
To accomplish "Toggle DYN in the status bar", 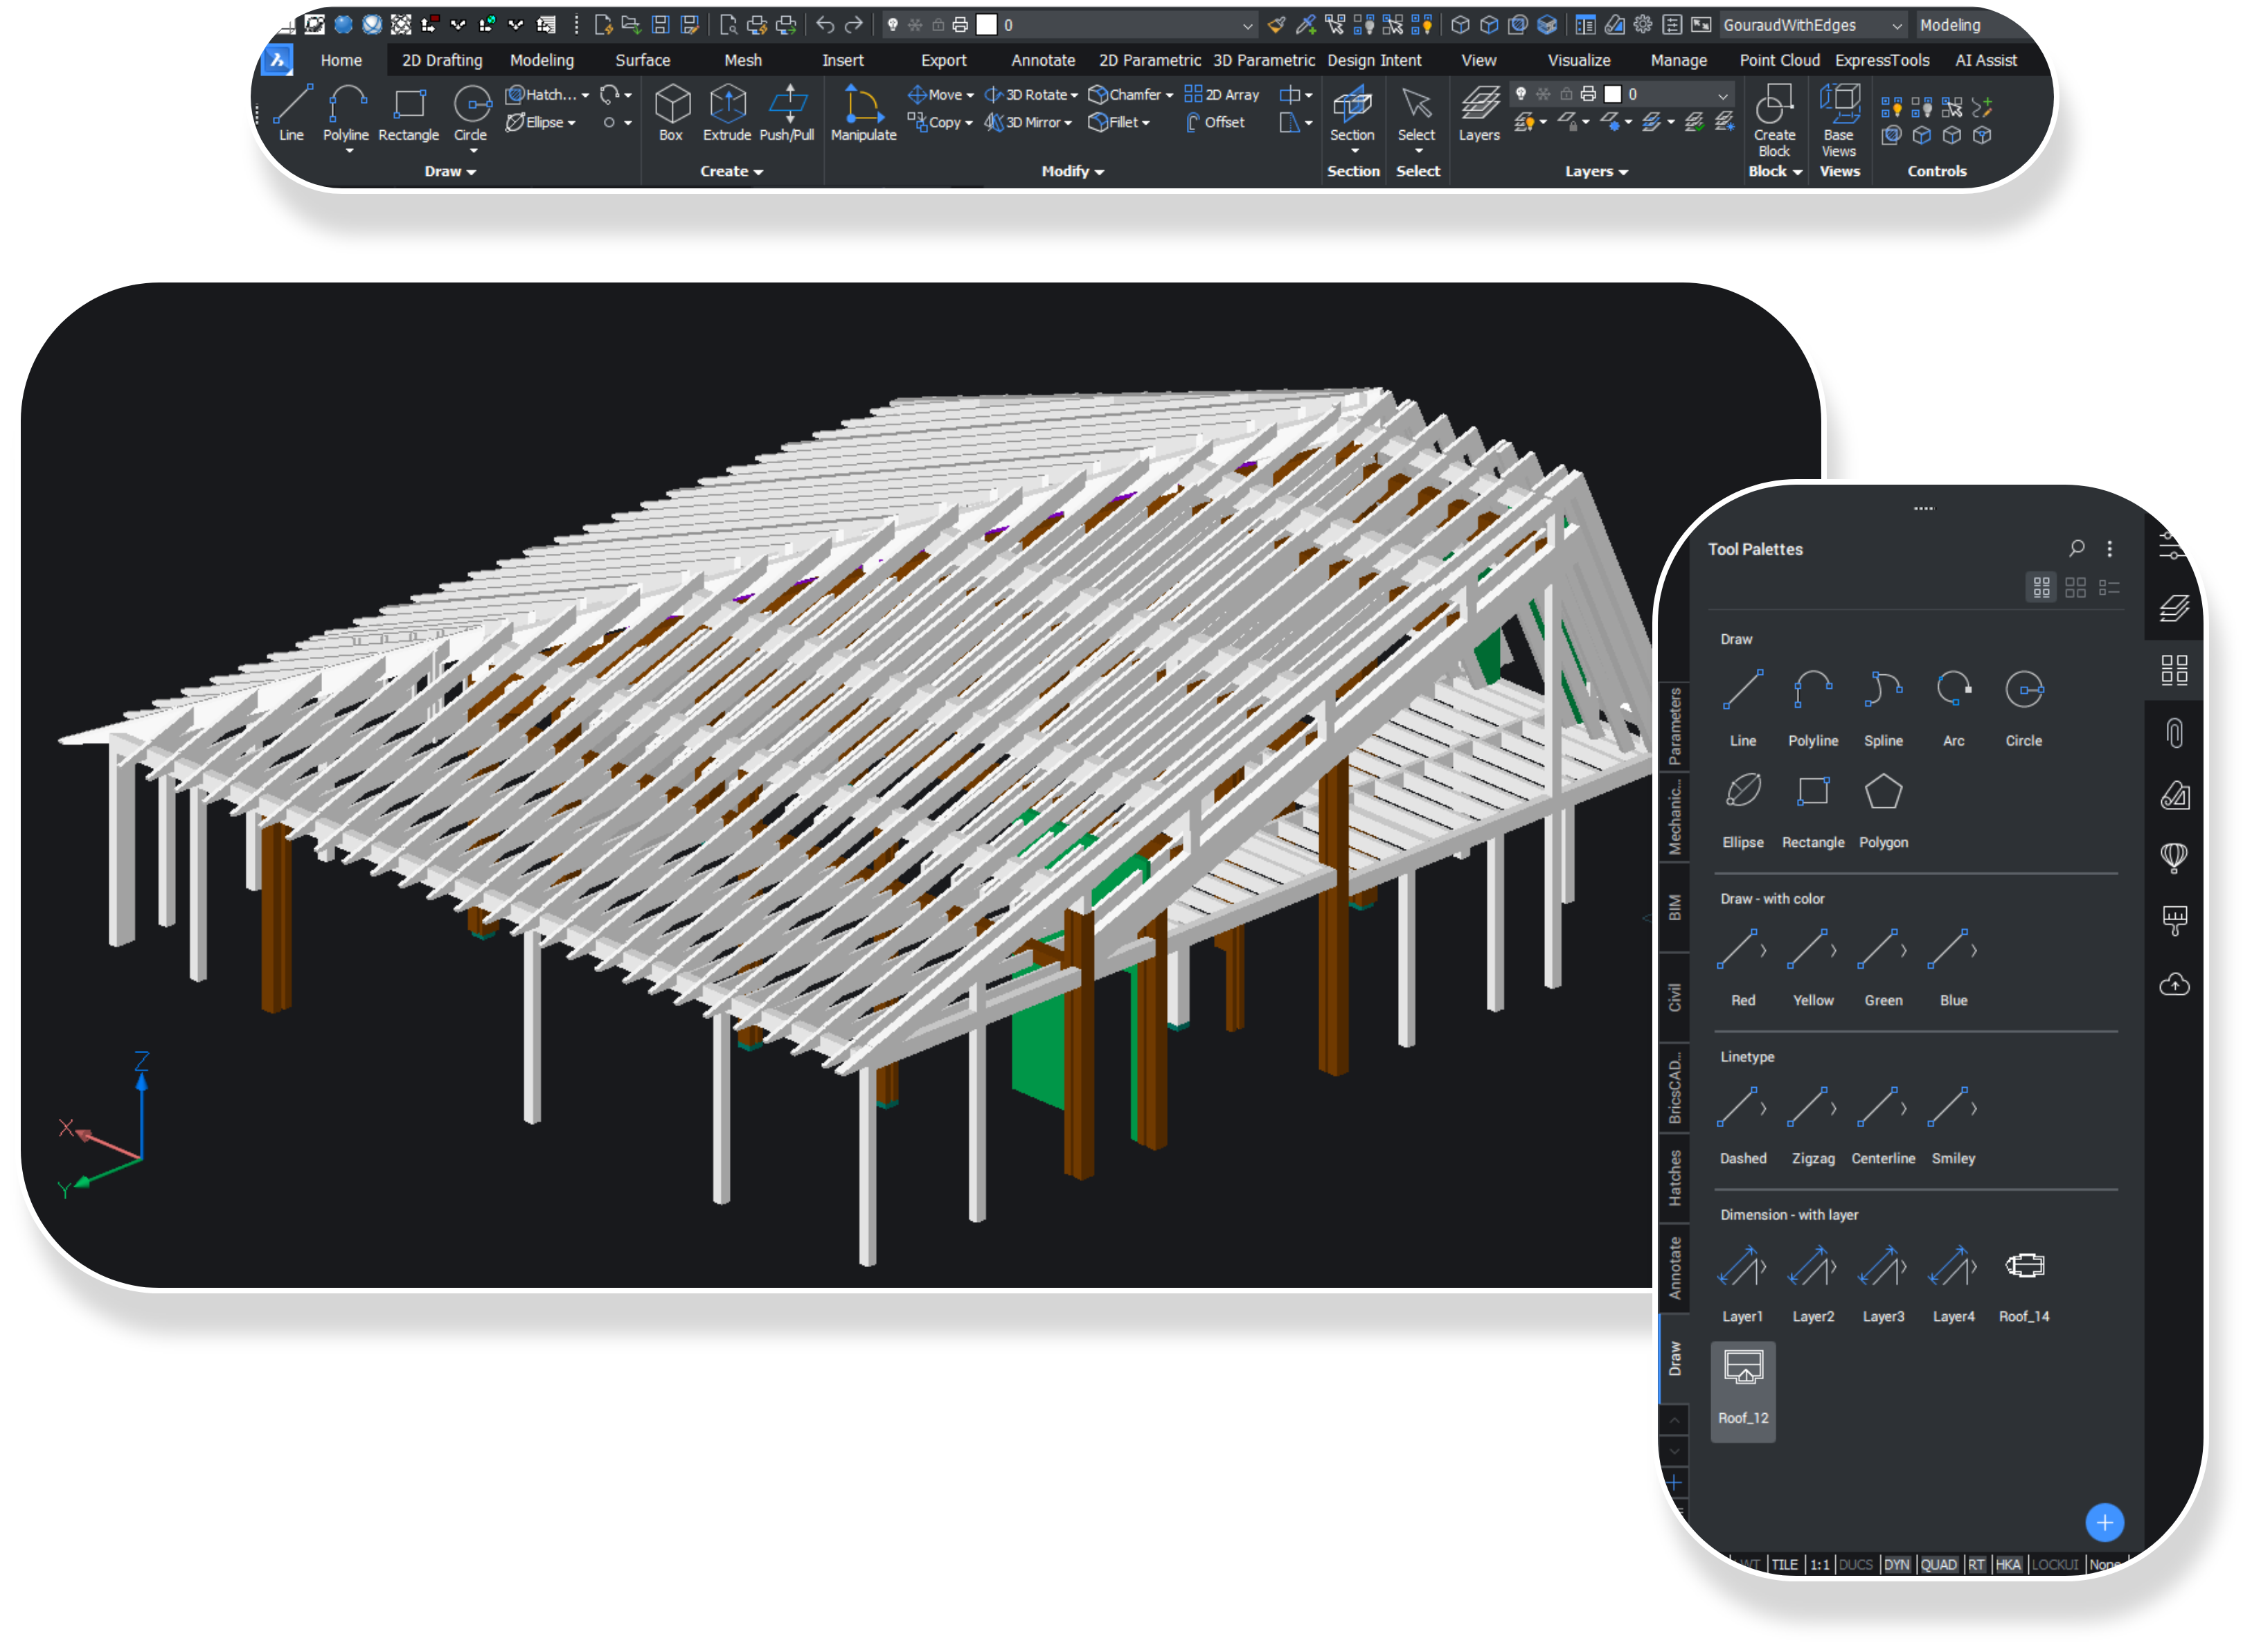I will (1896, 1565).
